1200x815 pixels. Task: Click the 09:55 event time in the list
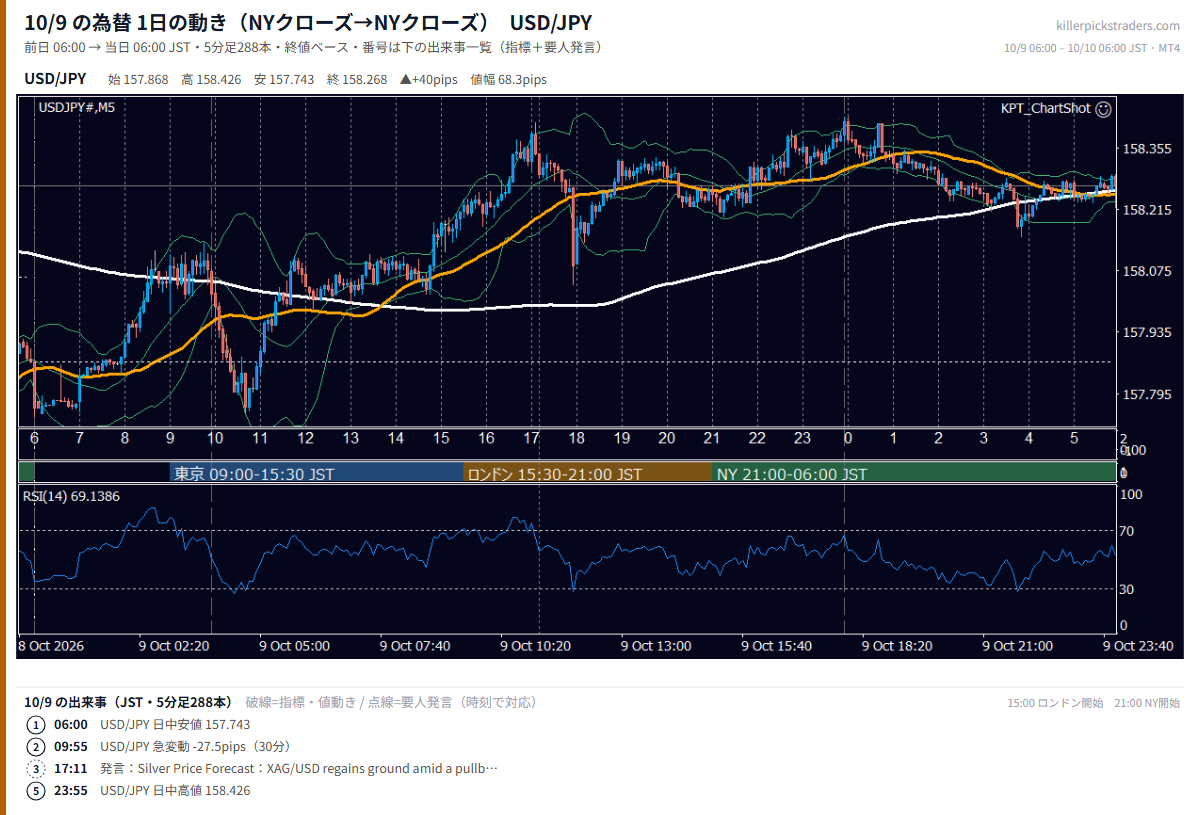(71, 747)
